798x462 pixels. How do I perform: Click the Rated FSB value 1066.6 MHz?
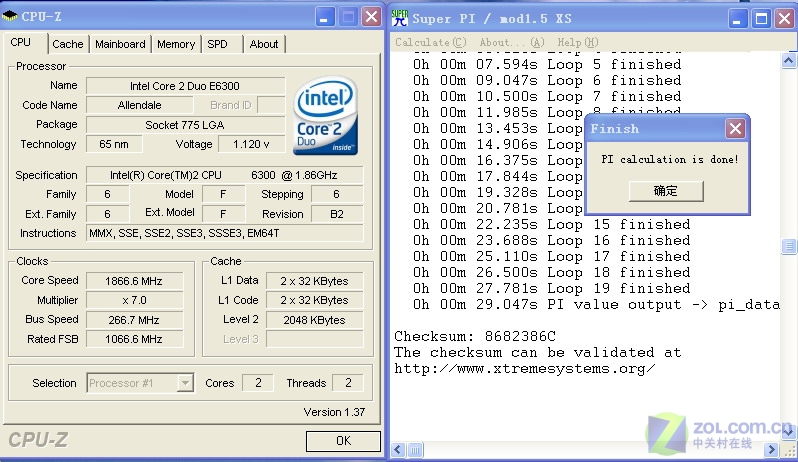(134, 339)
